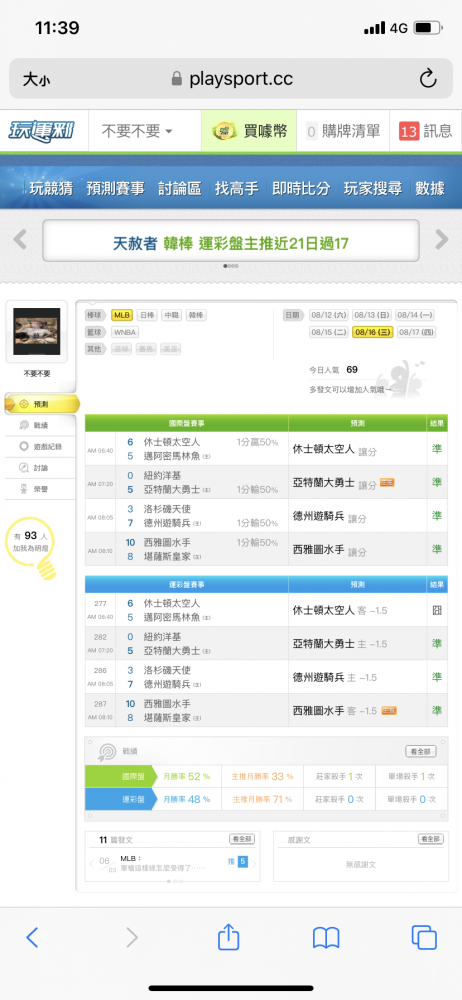Click the 運彩盤 win-rate label
This screenshot has height=1000, width=462.
[x=119, y=798]
